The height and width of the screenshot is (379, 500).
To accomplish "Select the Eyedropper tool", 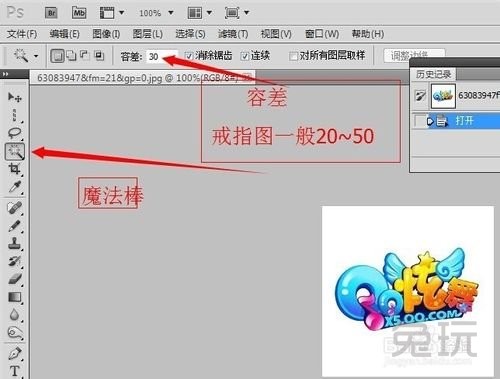I will pos(14,187).
